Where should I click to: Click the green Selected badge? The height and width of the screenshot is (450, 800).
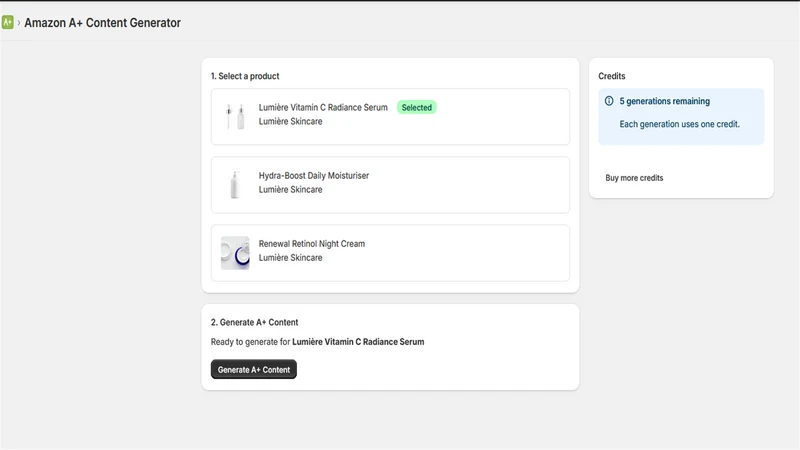pyautogui.click(x=416, y=108)
